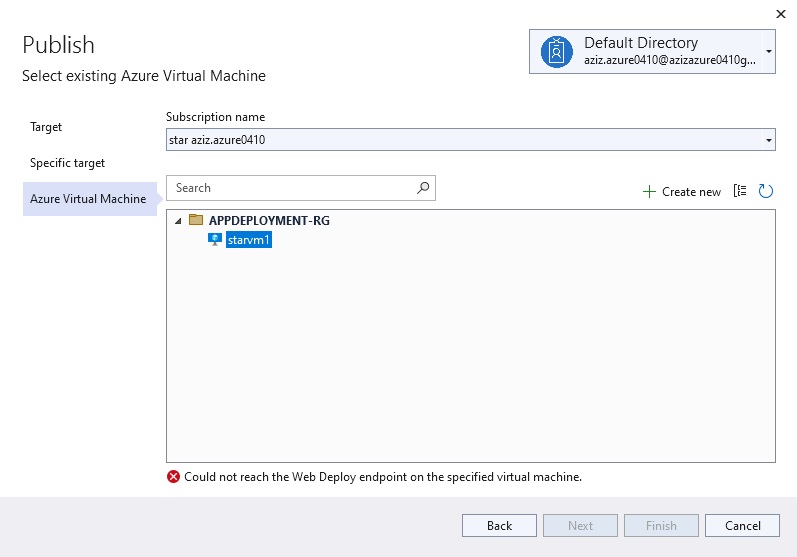Click the subscription value star aziz.azure0410
This screenshot has width=797, height=557.
tap(217, 140)
